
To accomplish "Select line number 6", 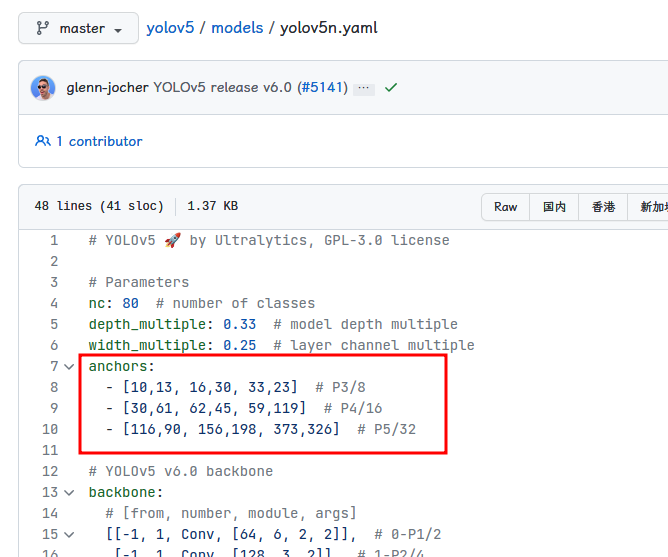I will coord(54,345).
